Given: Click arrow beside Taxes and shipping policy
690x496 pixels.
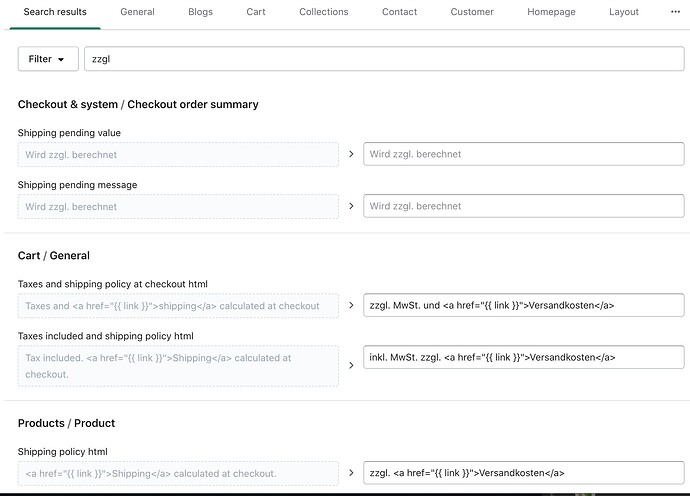Looking at the screenshot, I should point(351,305).
